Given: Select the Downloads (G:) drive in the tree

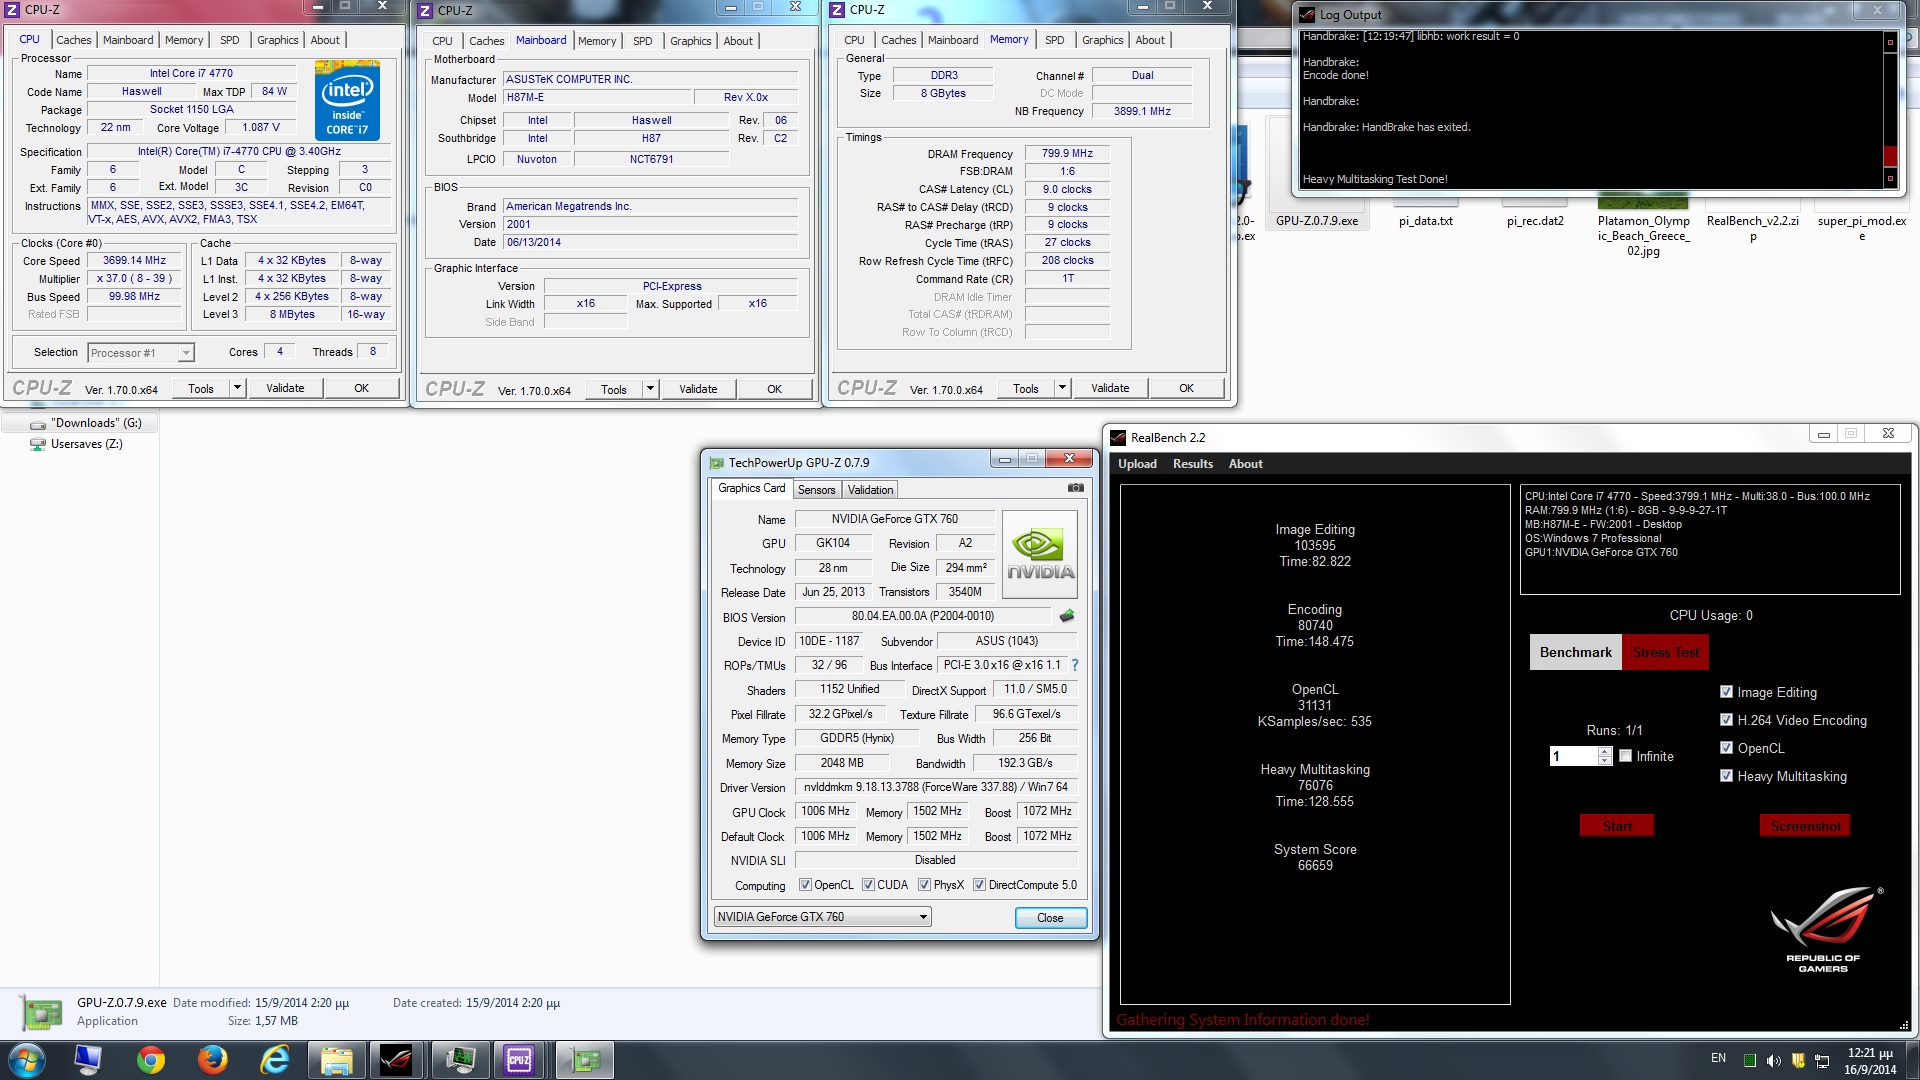Looking at the screenshot, I should click(x=96, y=423).
